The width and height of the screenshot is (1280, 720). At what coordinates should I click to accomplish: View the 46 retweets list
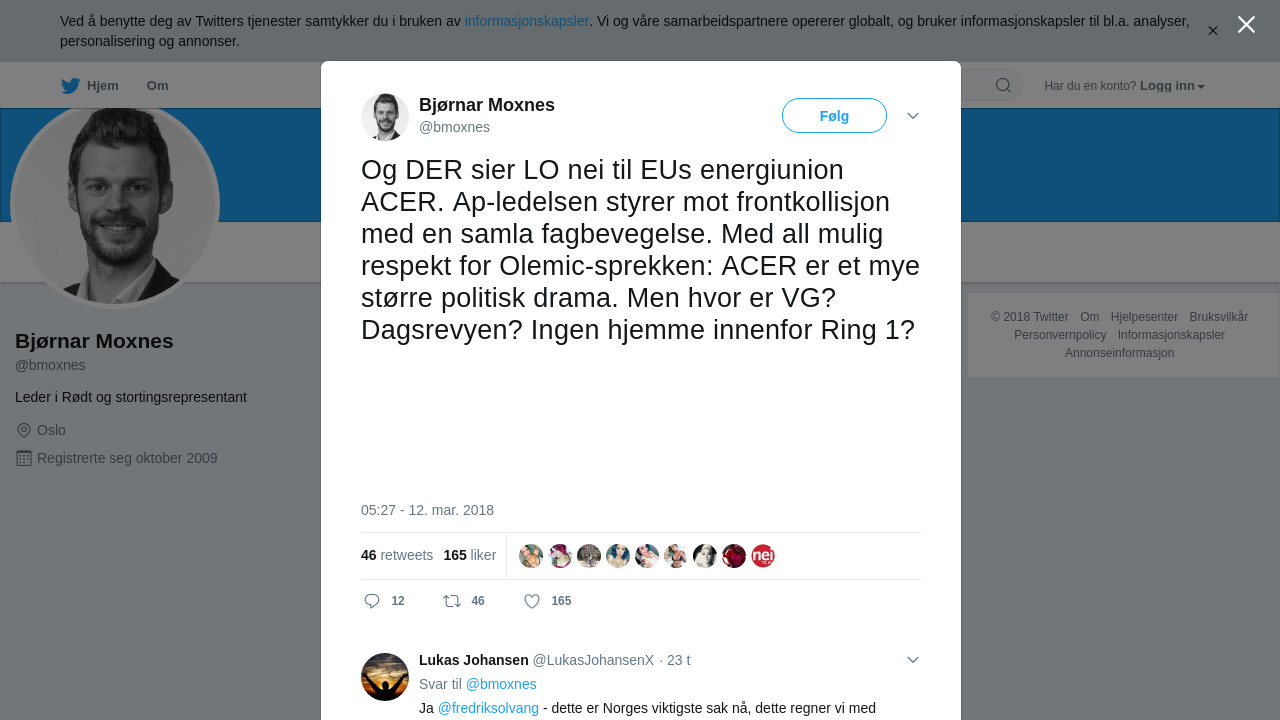(x=397, y=555)
